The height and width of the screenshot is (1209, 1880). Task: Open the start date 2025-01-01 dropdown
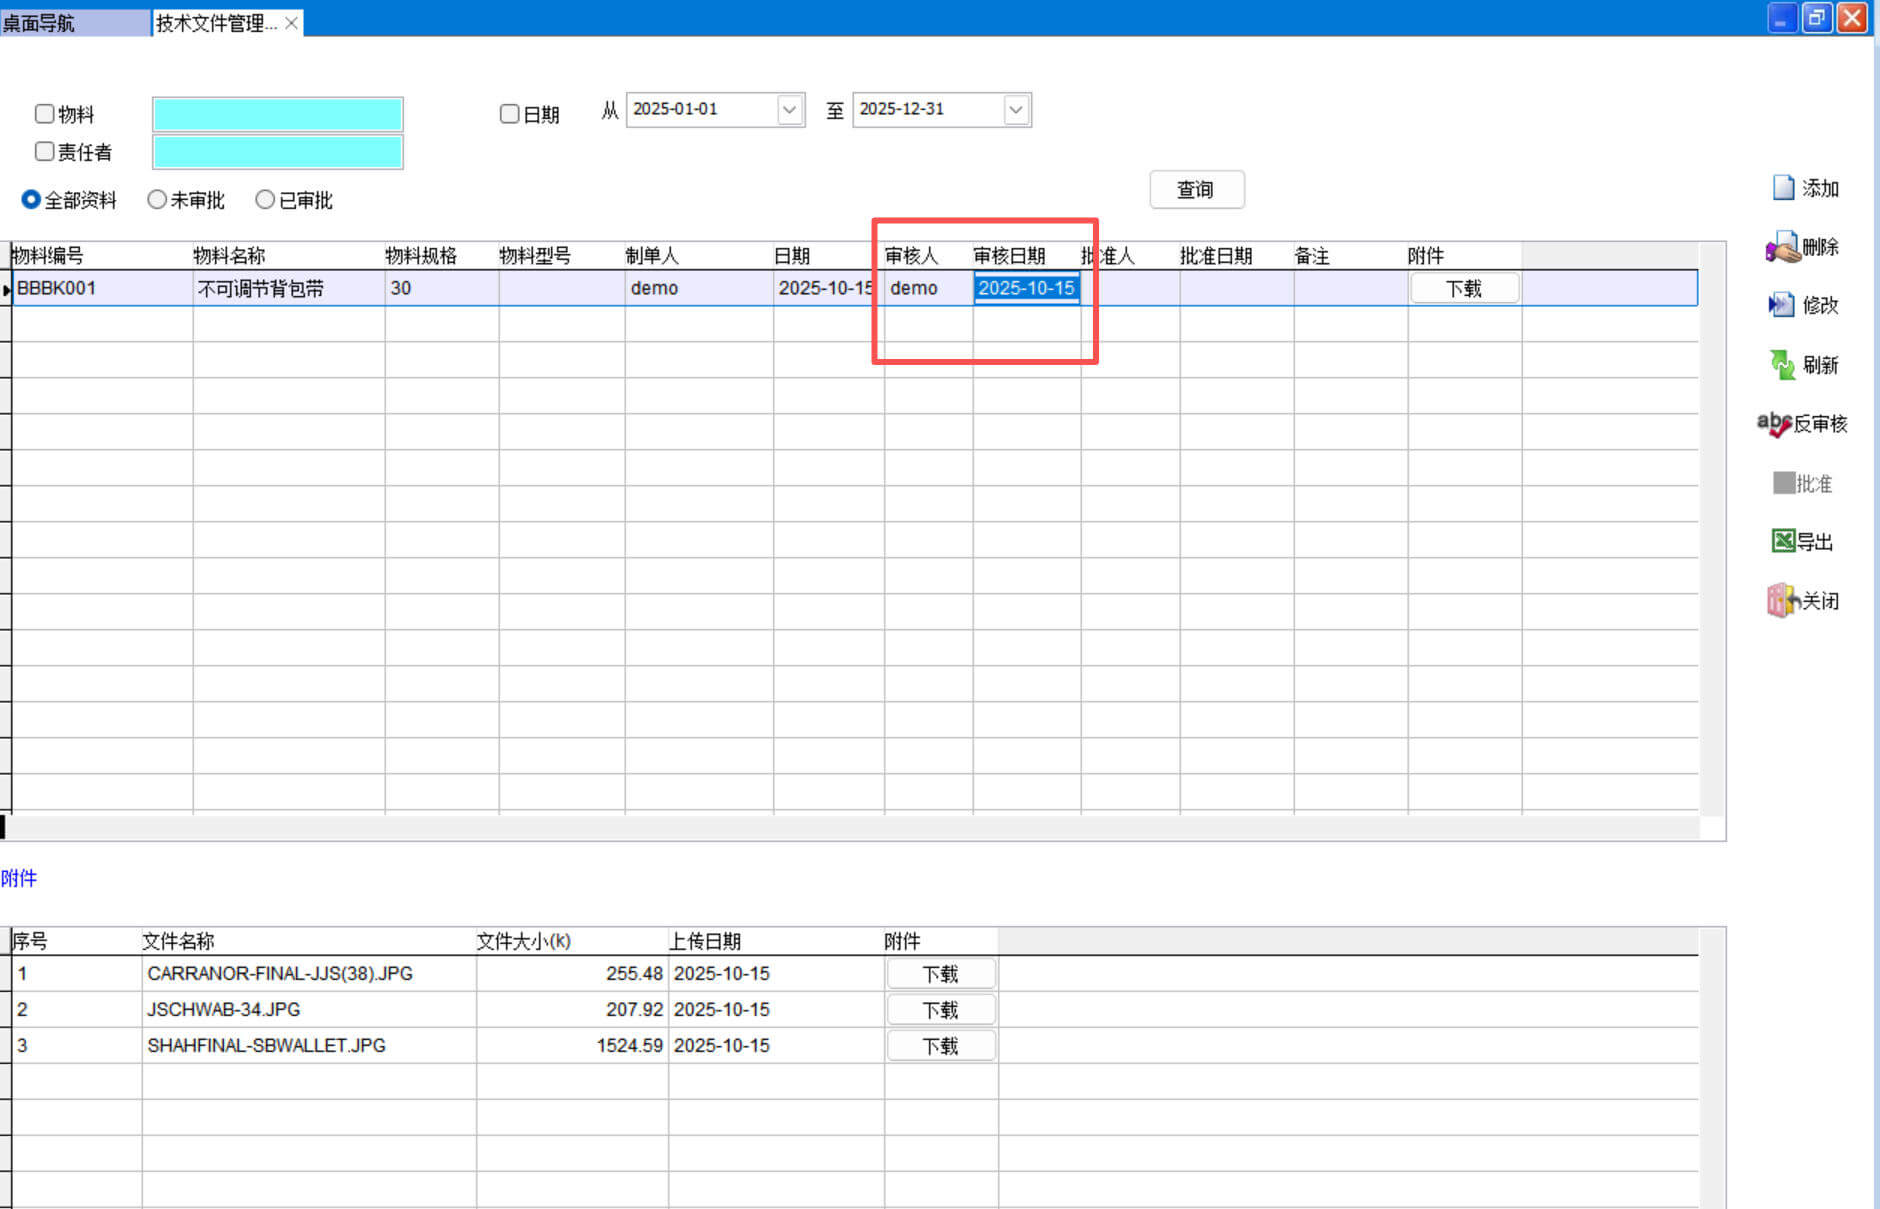pos(789,110)
